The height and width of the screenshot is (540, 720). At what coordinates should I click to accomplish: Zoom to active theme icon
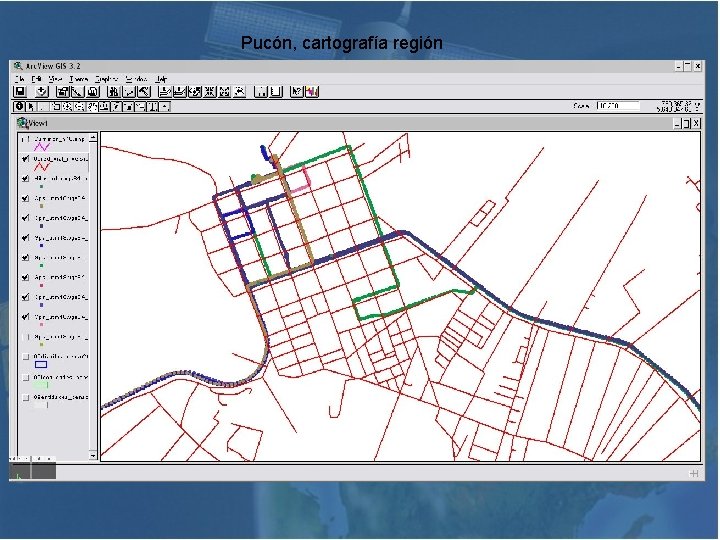click(179, 92)
